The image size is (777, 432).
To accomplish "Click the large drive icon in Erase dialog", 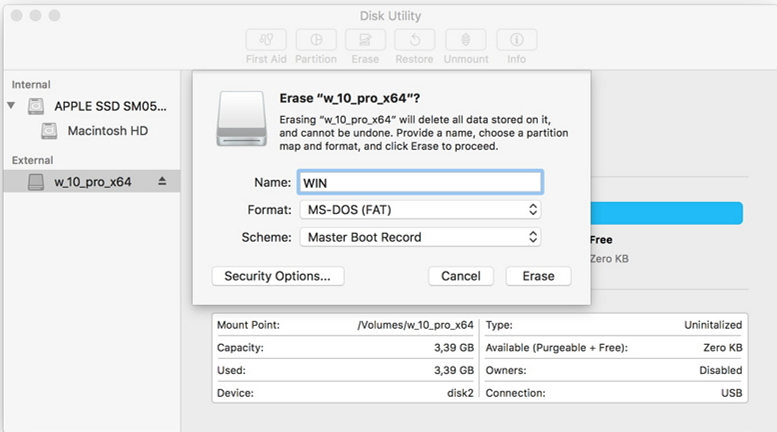I will 241,119.
